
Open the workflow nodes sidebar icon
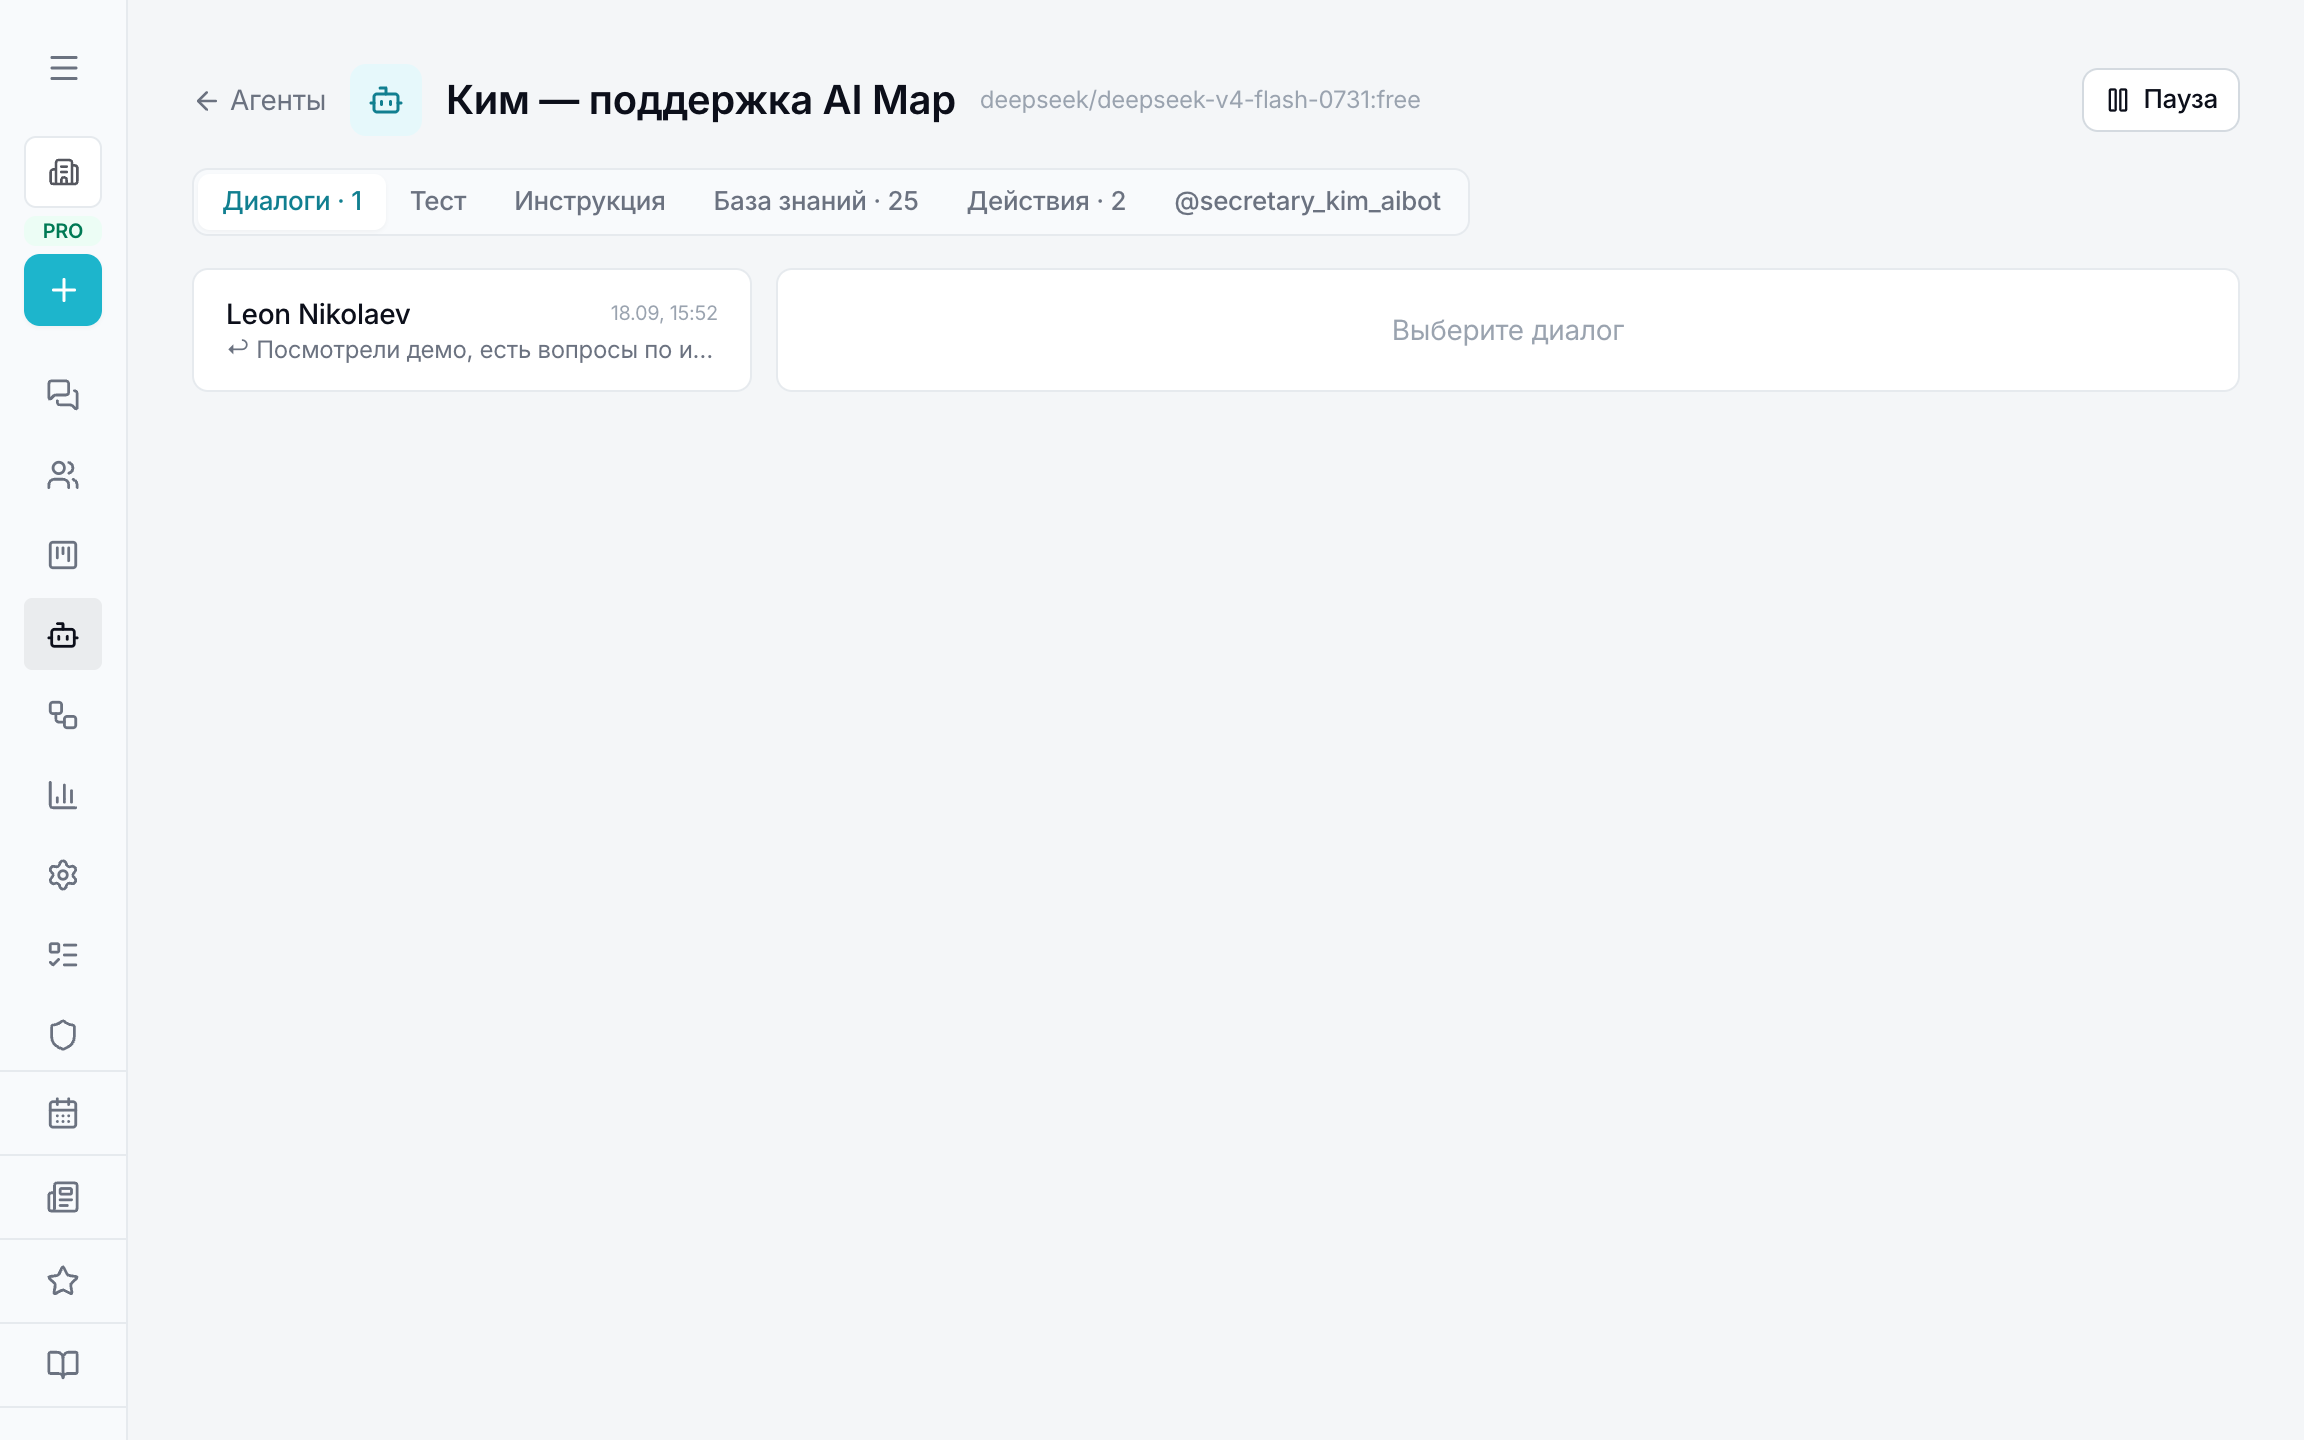coord(63,715)
